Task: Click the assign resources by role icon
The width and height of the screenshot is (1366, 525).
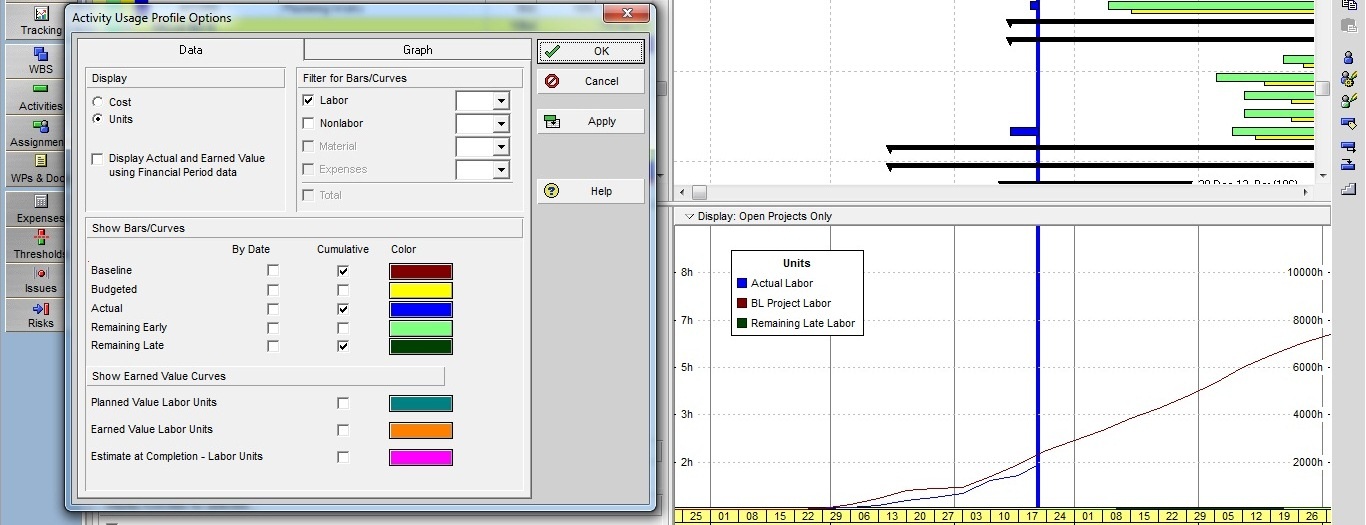Action: (x=1348, y=79)
